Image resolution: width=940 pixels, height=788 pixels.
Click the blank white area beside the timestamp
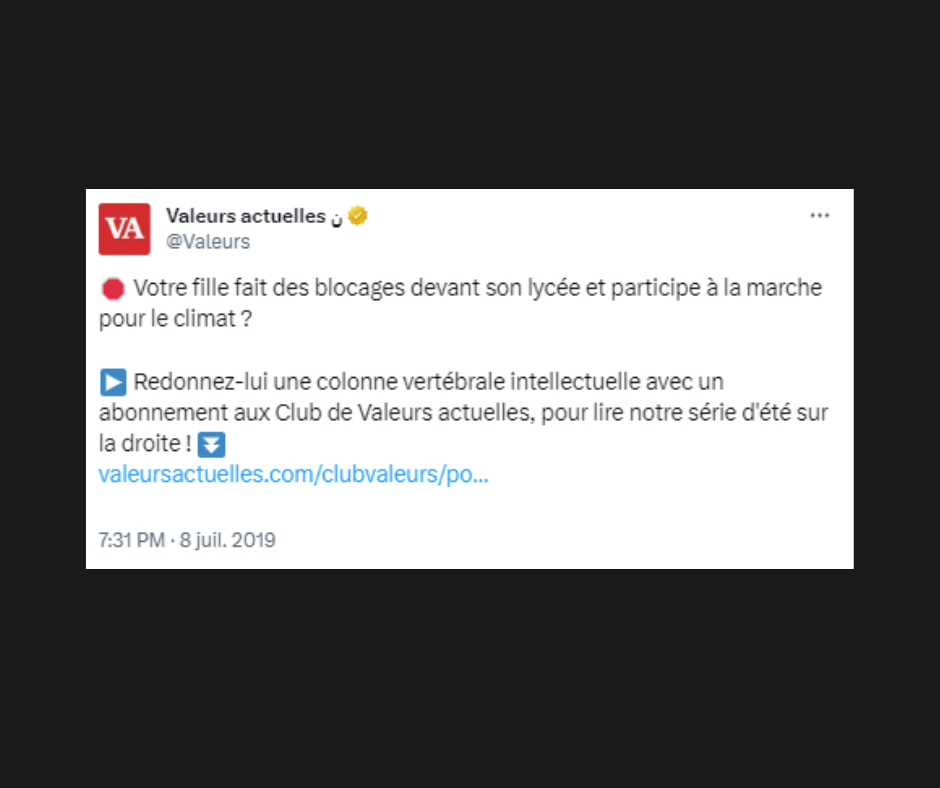pos(564,540)
